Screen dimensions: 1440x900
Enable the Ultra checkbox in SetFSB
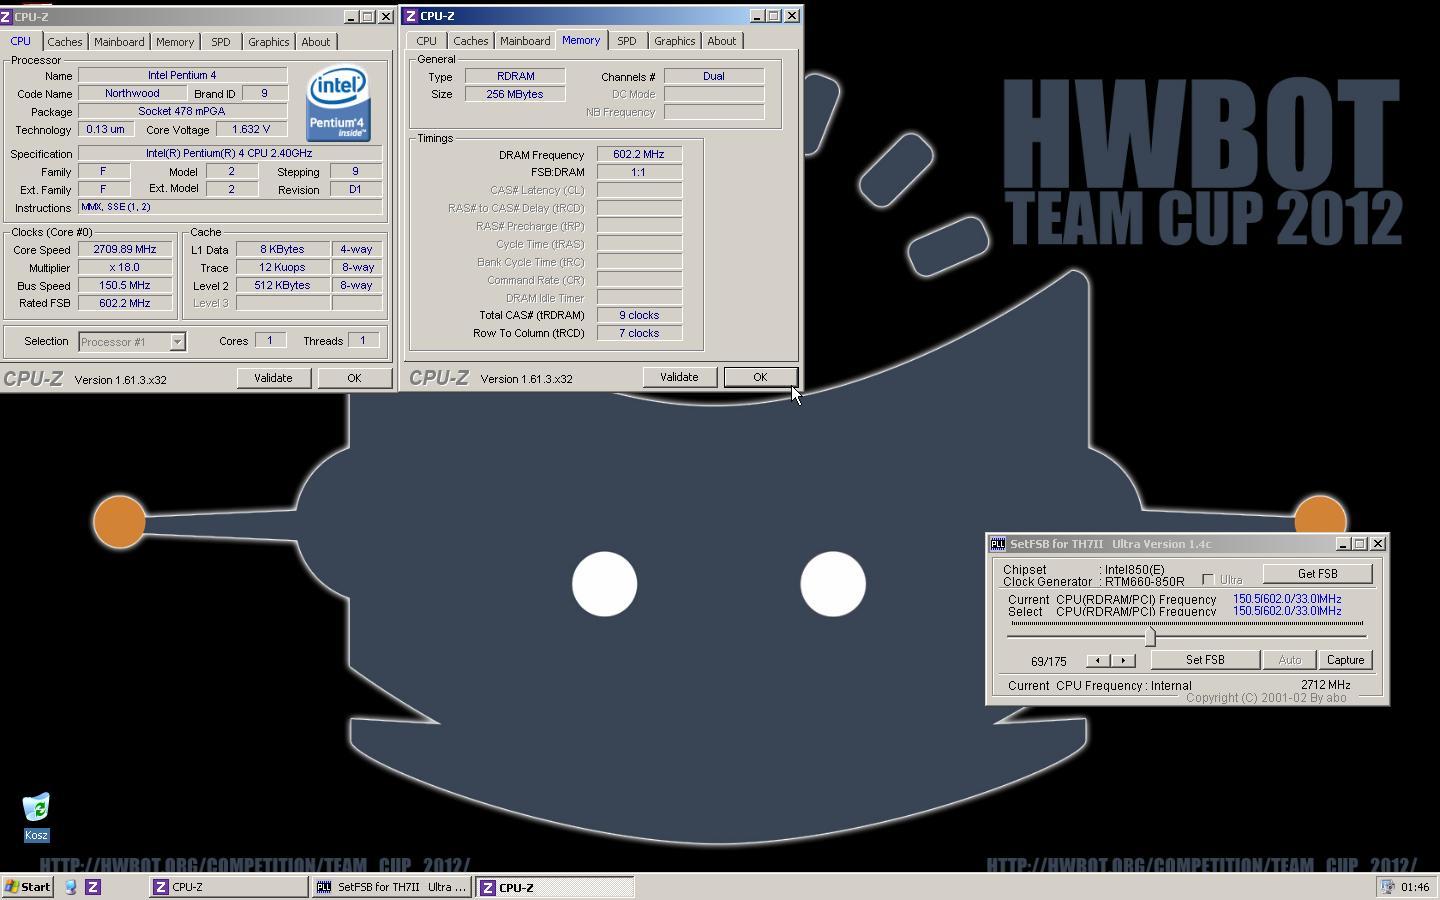tap(1208, 580)
